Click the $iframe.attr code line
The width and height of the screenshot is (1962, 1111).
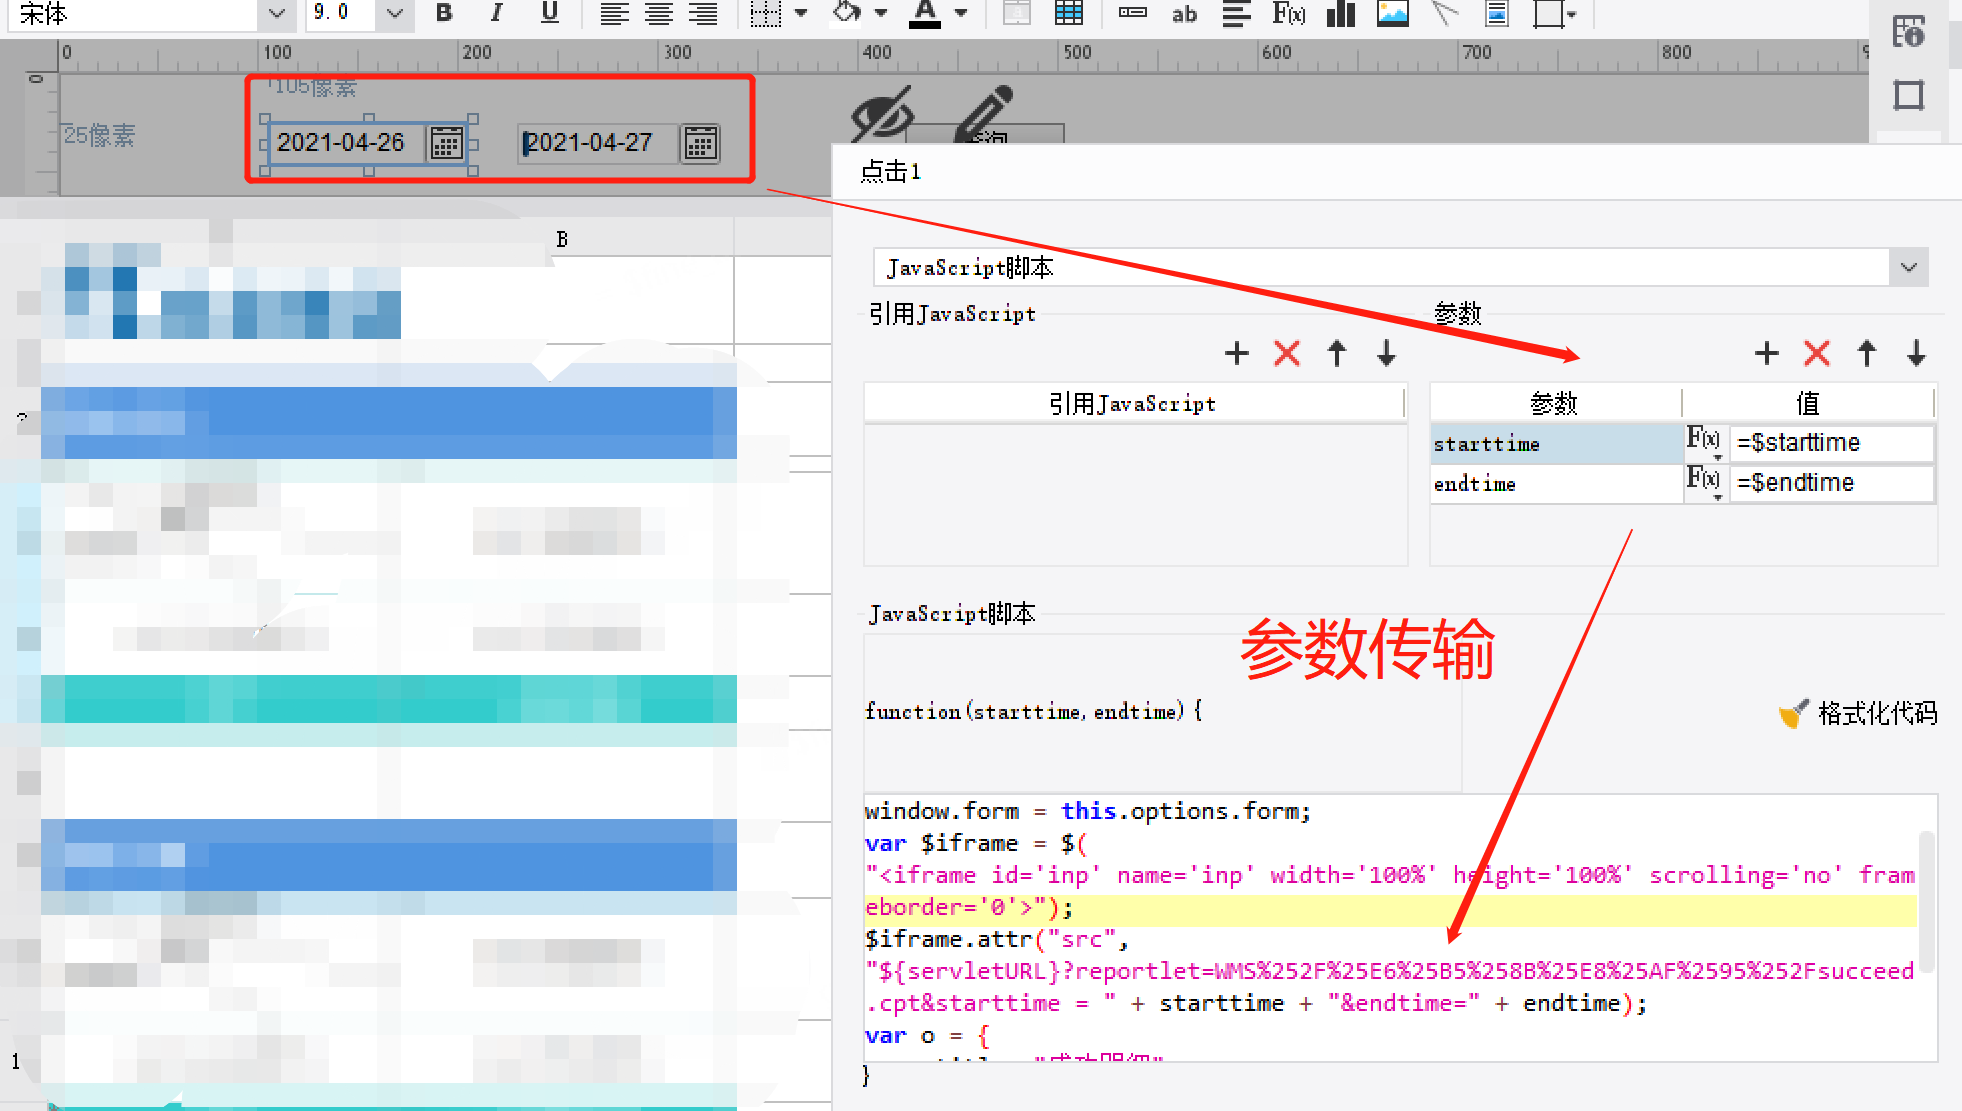(x=997, y=939)
